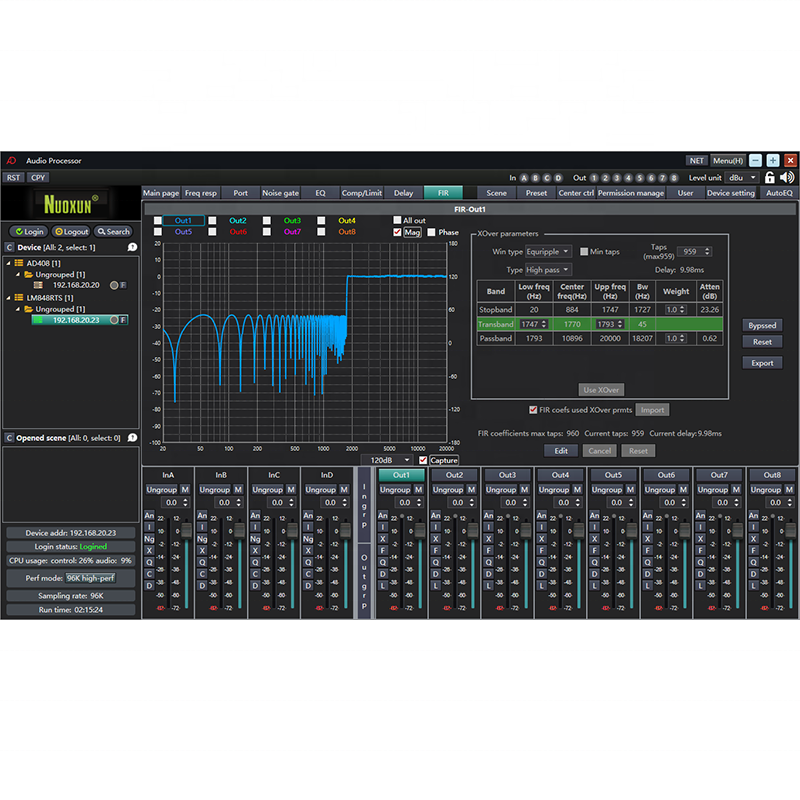Open the Level unit dBu dropdown

(x=742, y=178)
